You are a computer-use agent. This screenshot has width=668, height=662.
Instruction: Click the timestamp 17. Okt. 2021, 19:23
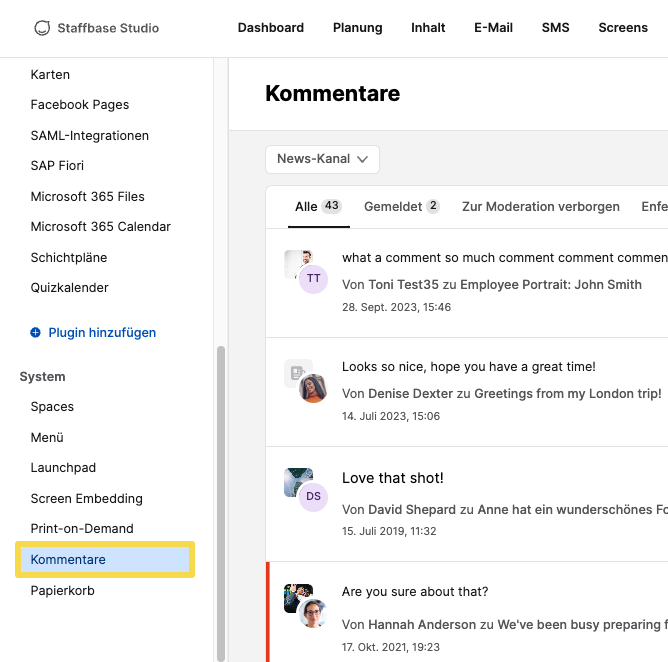pyautogui.click(x=390, y=647)
